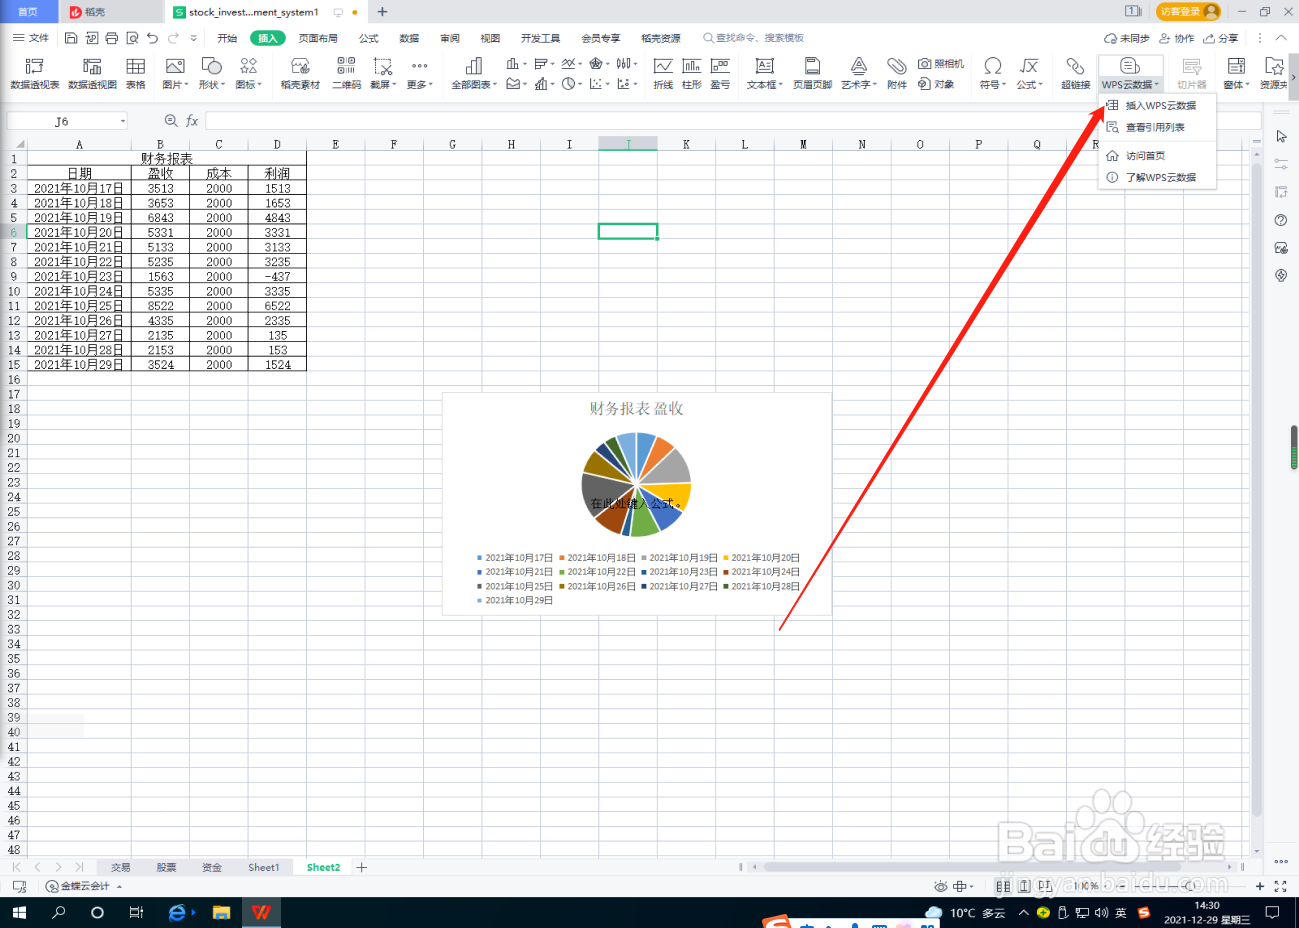Expand the 形状 shapes dropdown

(212, 85)
